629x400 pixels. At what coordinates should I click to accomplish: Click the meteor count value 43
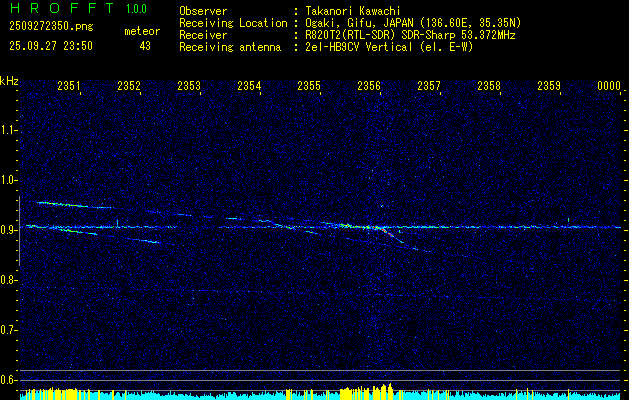[x=145, y=46]
